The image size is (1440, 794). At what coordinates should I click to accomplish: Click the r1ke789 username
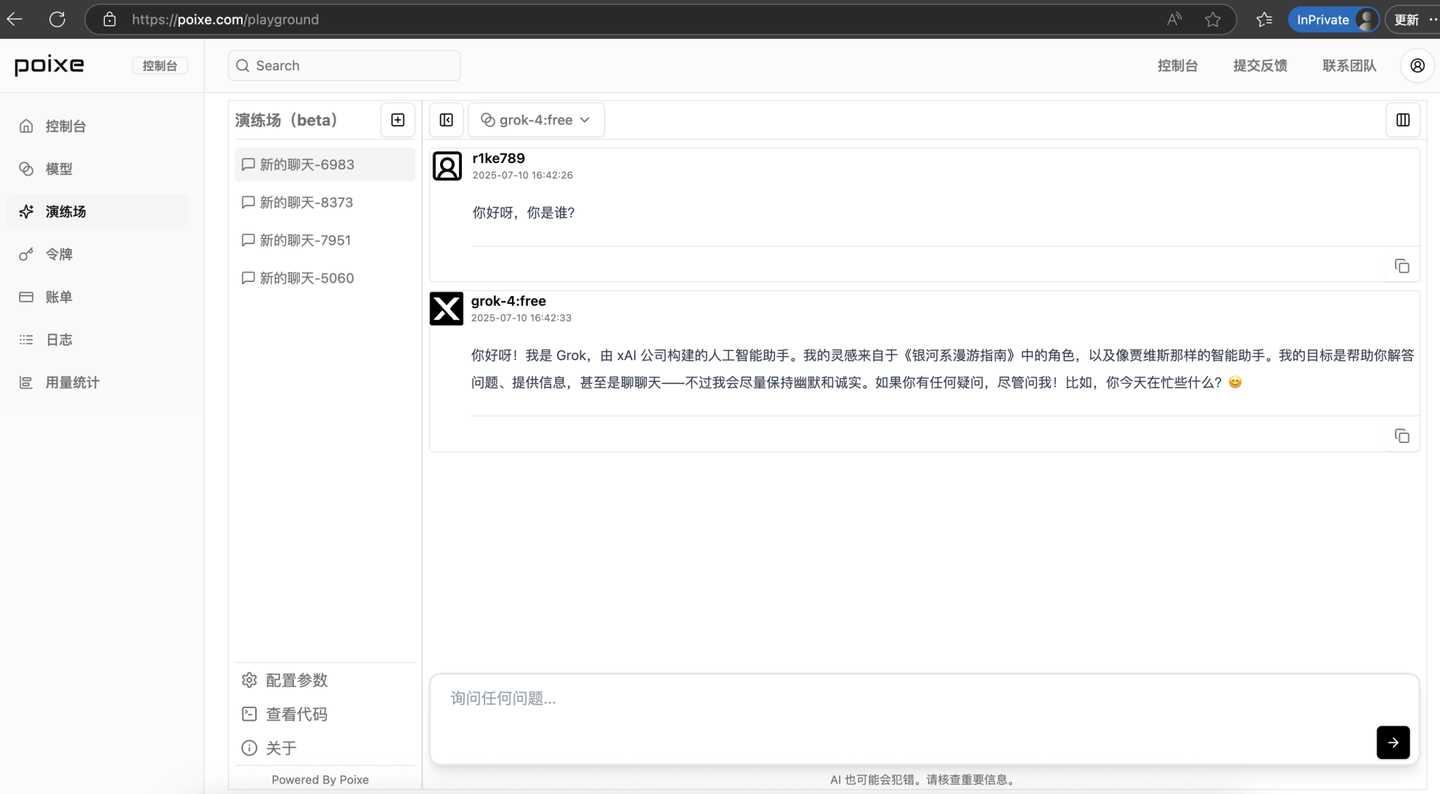498,158
